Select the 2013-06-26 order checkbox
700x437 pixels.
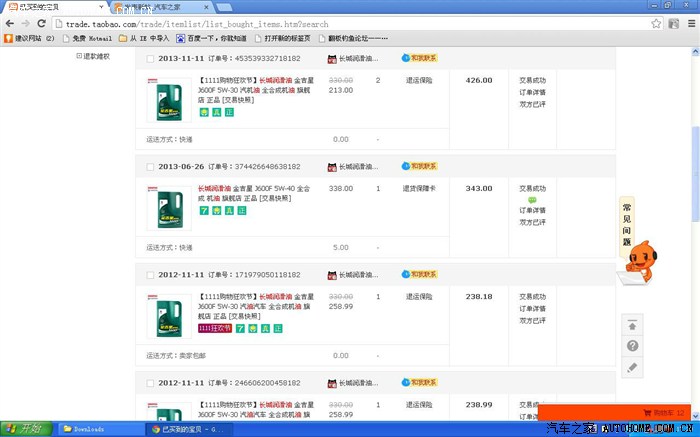150,167
